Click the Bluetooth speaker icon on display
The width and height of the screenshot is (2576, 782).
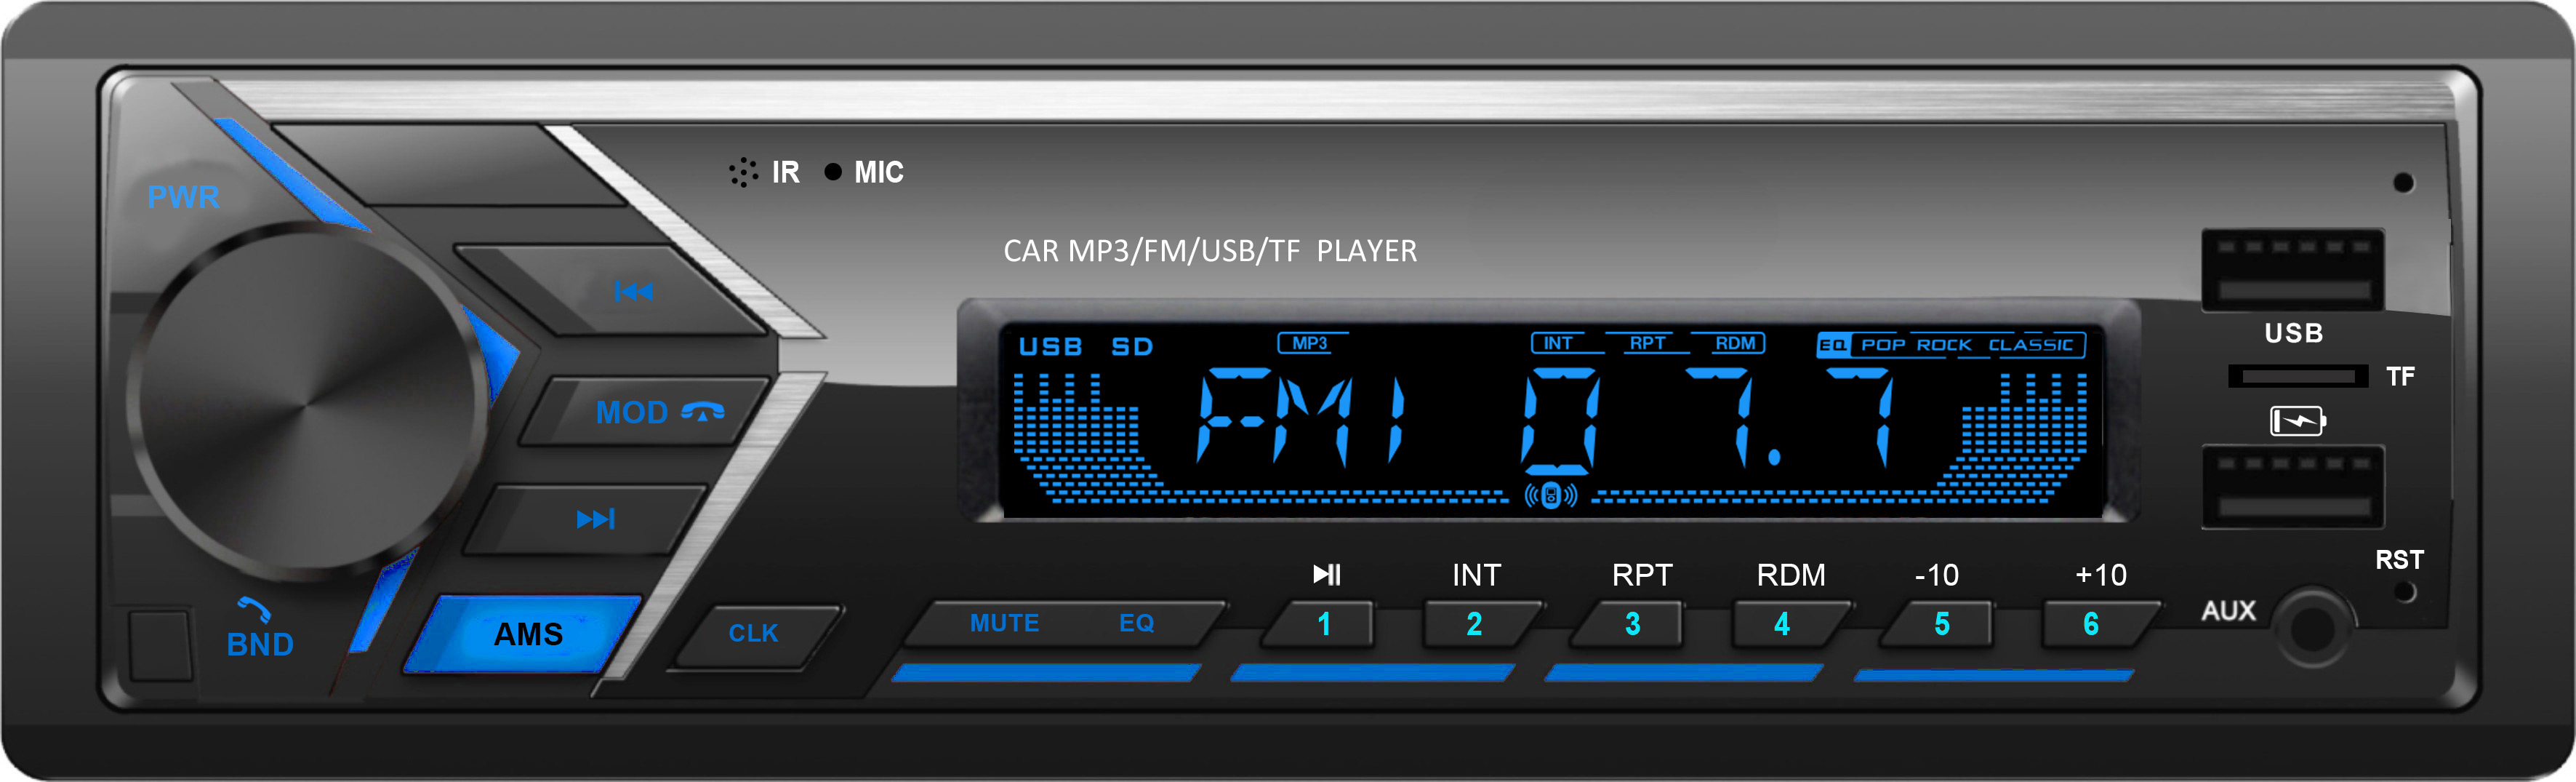pos(1550,495)
